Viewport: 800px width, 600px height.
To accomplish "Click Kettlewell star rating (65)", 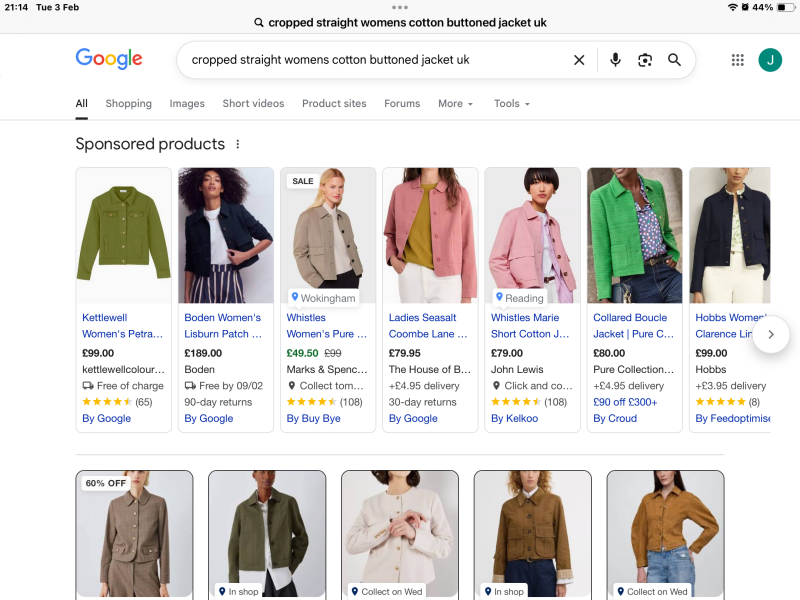I will 117,402.
